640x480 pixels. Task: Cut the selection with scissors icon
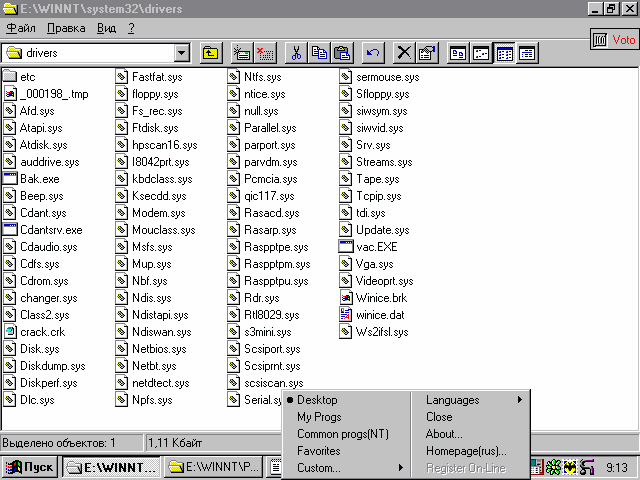[x=296, y=53]
